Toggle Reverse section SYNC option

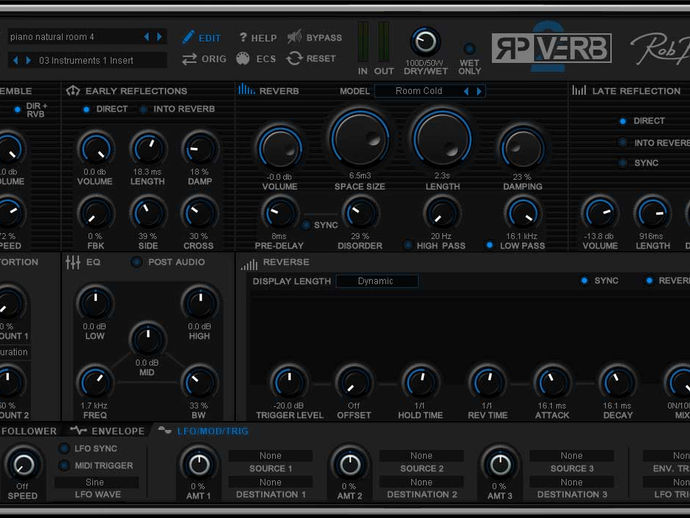584,280
